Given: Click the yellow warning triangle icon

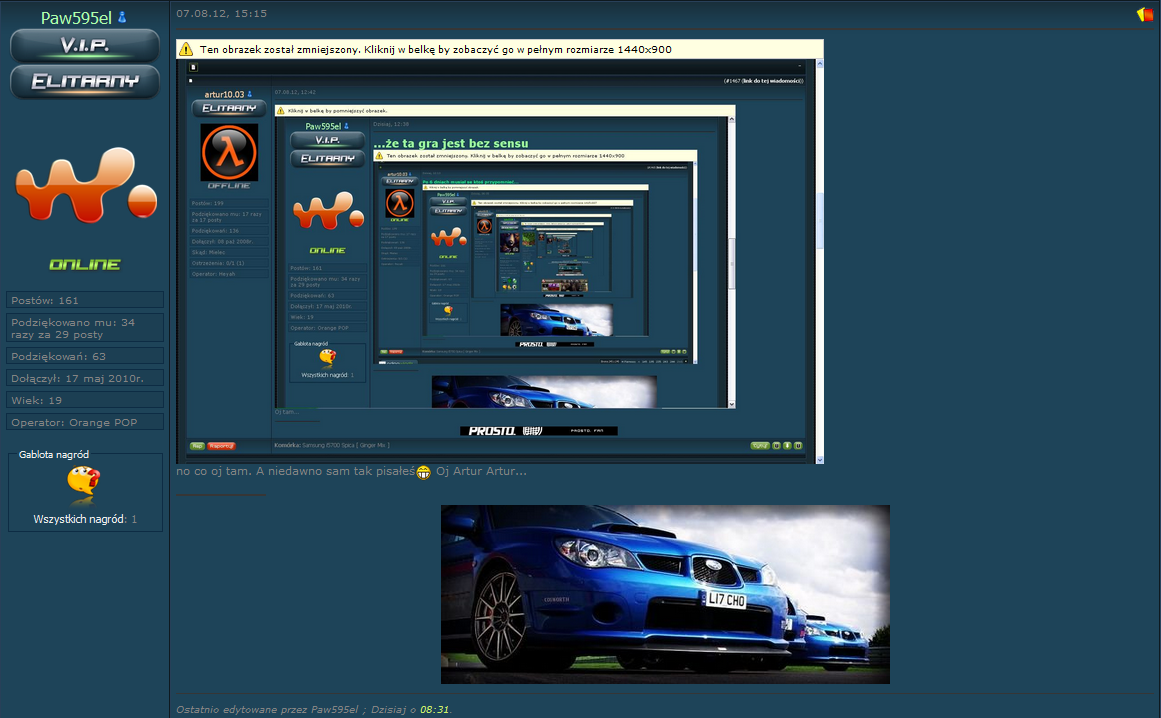Looking at the screenshot, I should pyautogui.click(x=186, y=49).
